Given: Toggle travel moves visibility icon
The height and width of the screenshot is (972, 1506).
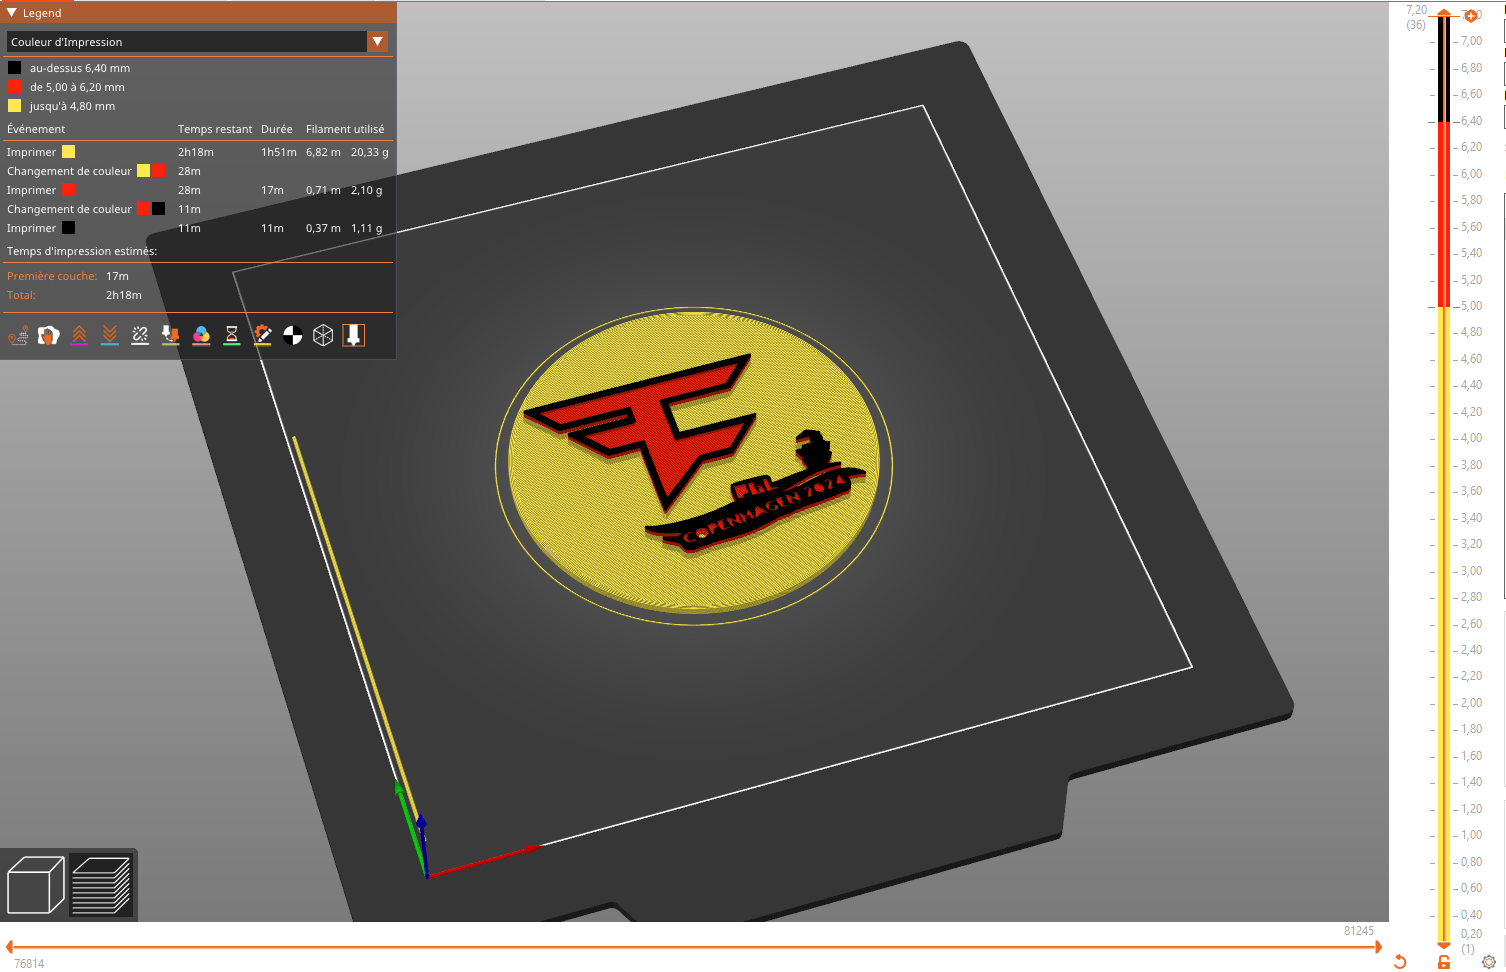Looking at the screenshot, I should pos(18,335).
